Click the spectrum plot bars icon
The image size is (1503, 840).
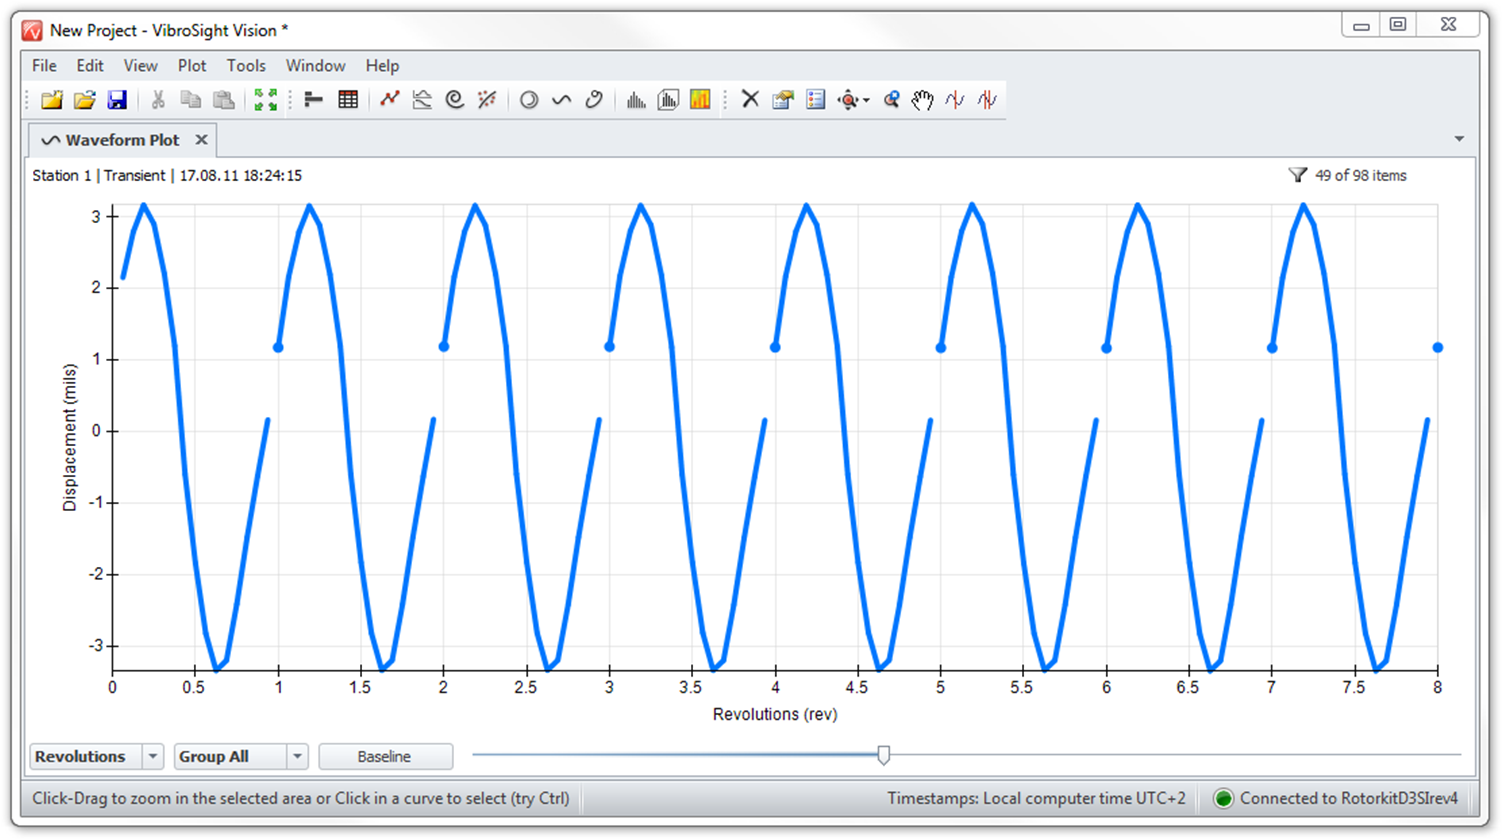point(636,100)
